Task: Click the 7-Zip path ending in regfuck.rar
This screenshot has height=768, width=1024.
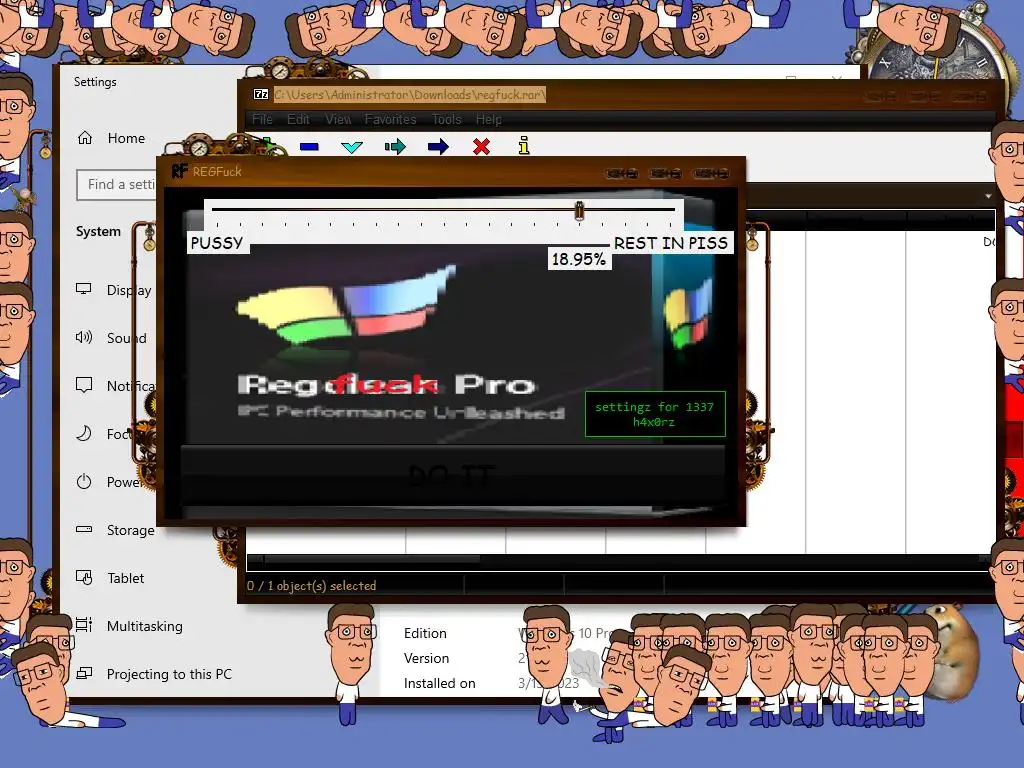Action: (x=409, y=95)
